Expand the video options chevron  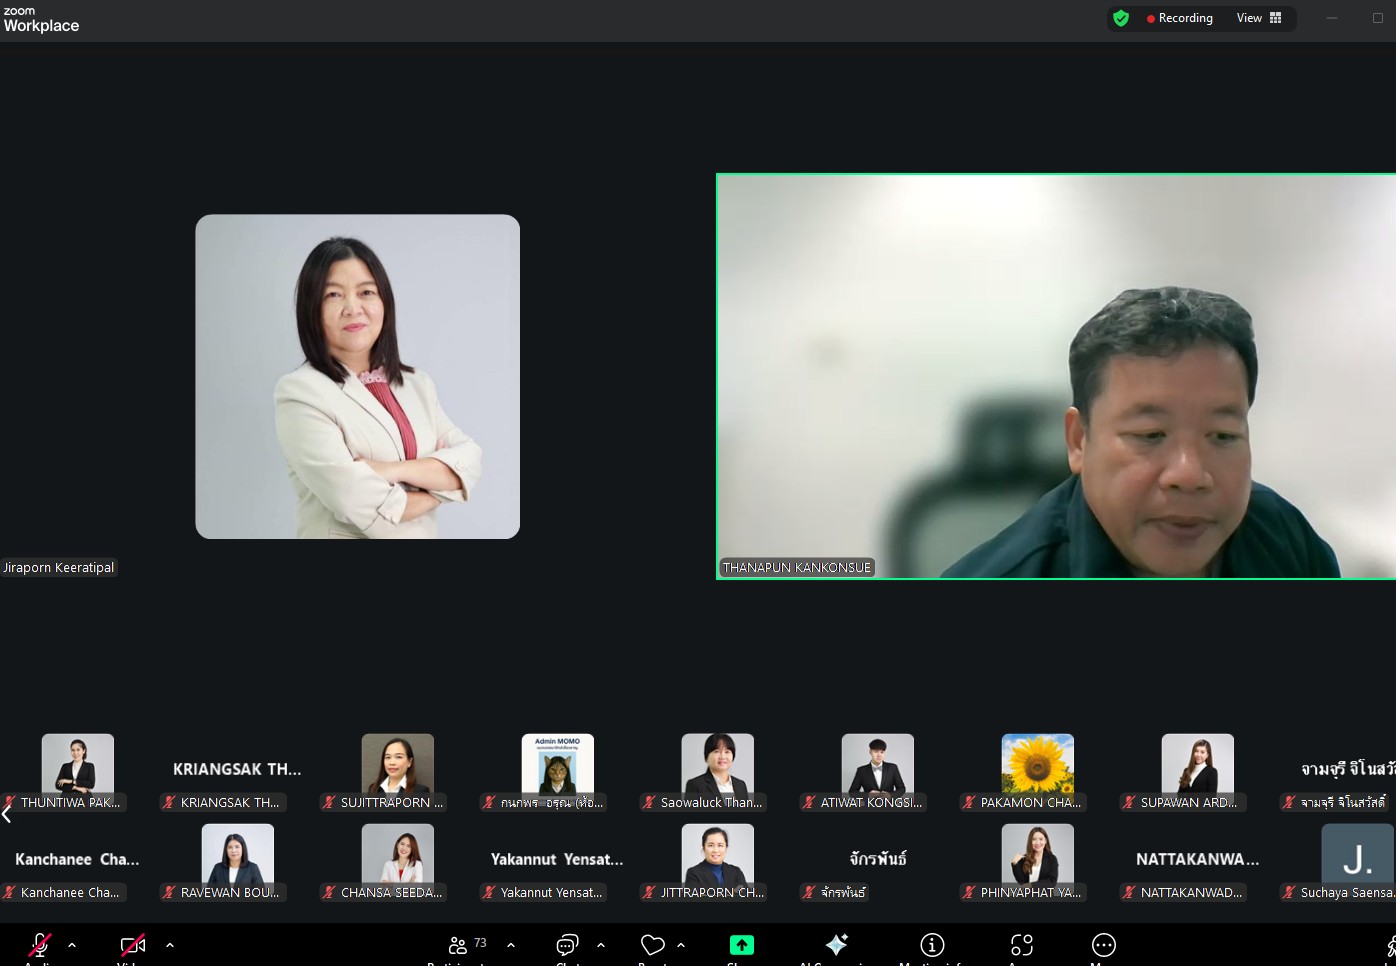tap(170, 945)
